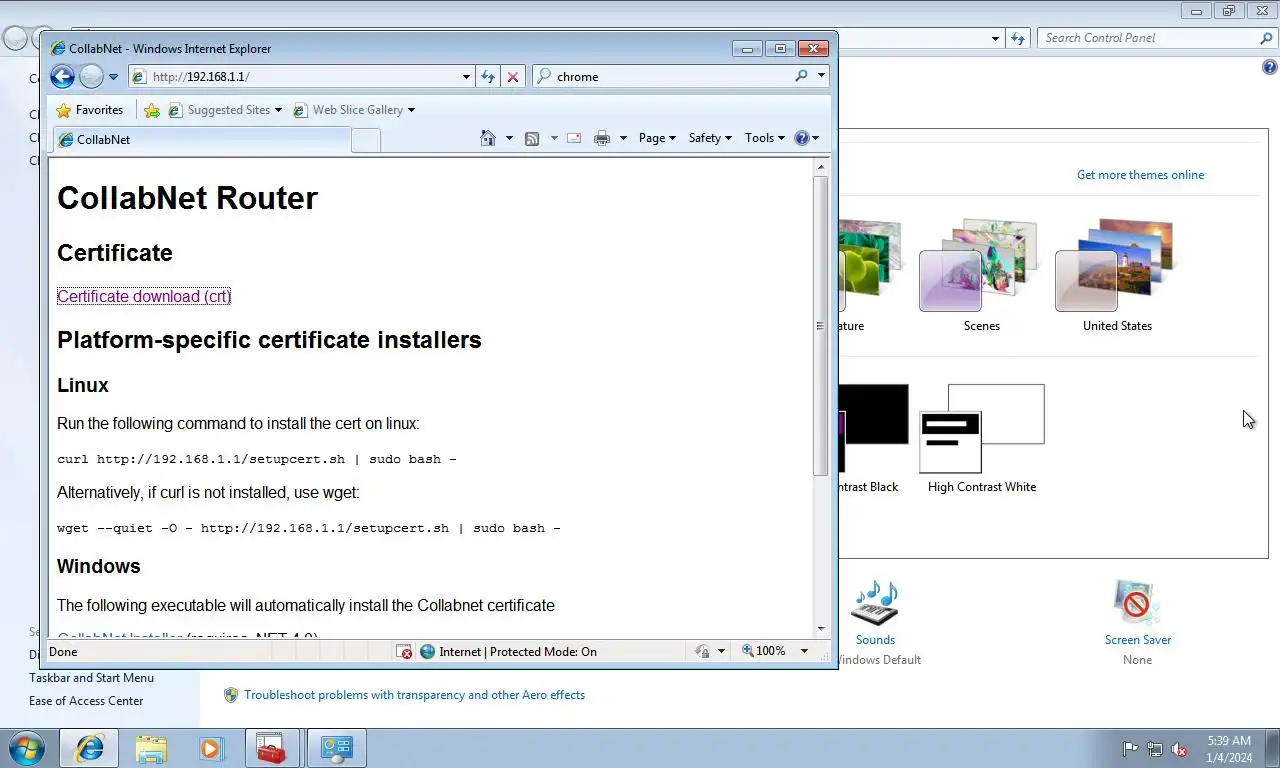
Task: Open Windows Explorer from taskbar
Action: (151, 748)
